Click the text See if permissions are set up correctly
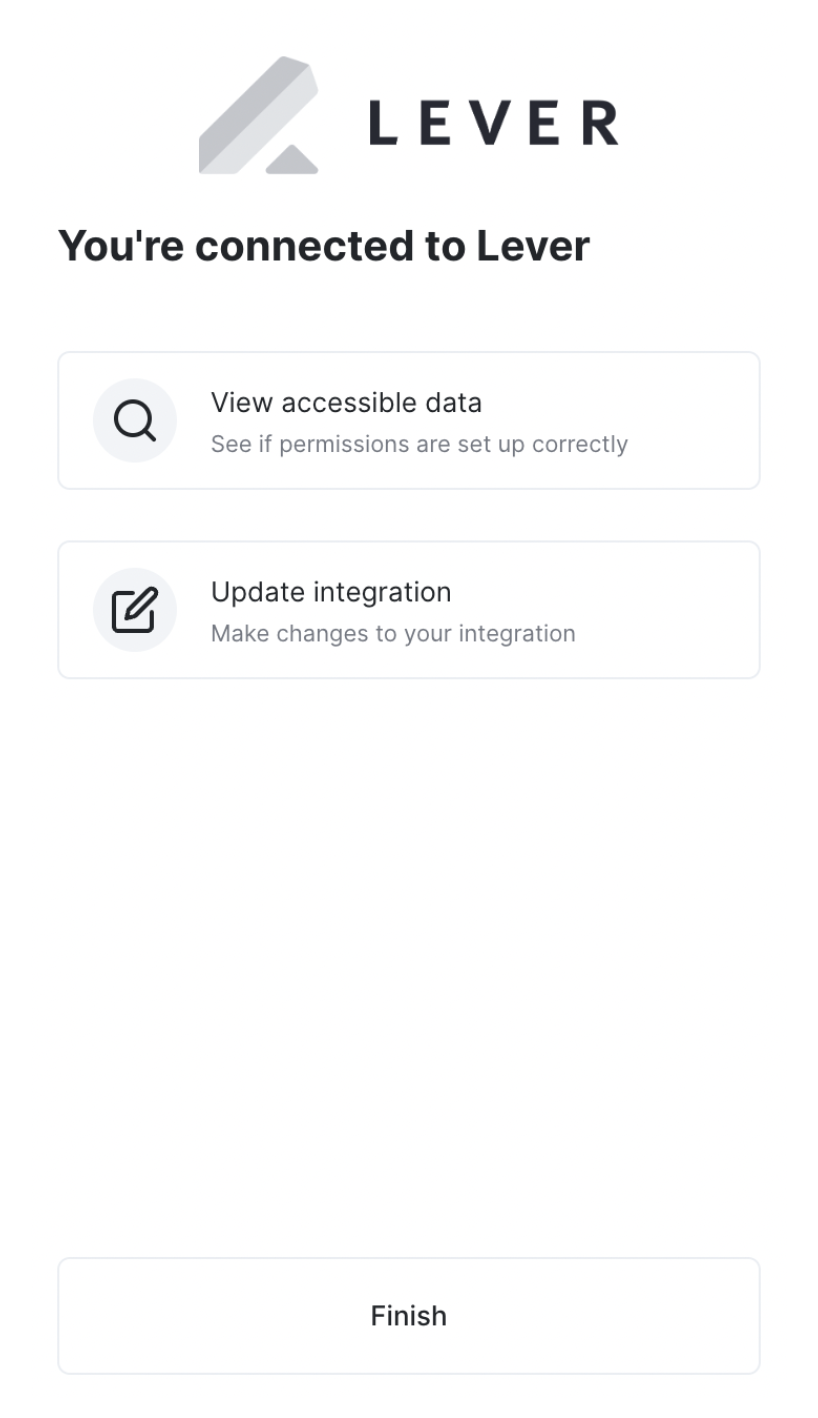Image resolution: width=818 pixels, height=1418 pixels. pyautogui.click(x=419, y=444)
